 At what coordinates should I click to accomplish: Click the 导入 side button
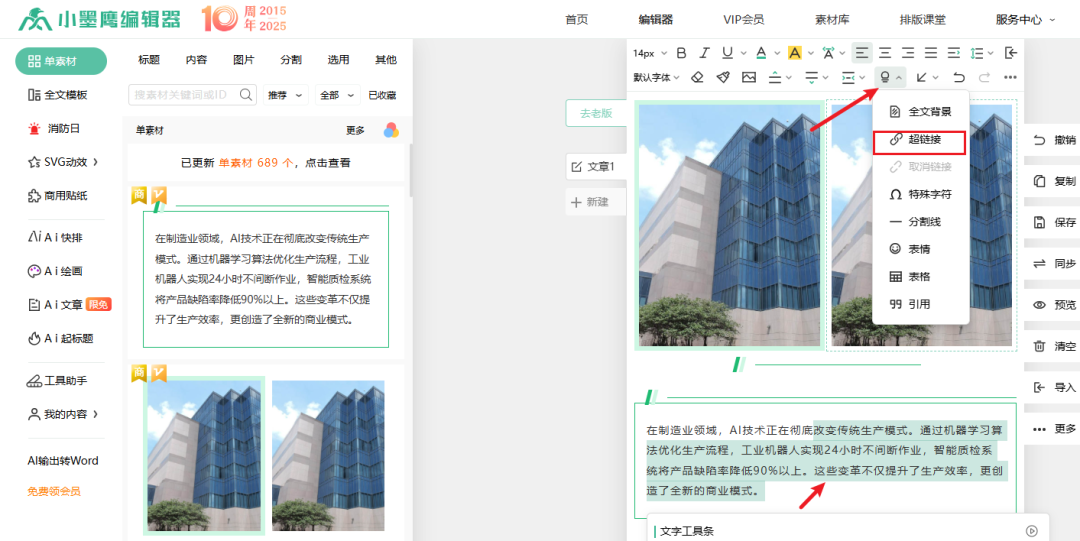(1054, 387)
